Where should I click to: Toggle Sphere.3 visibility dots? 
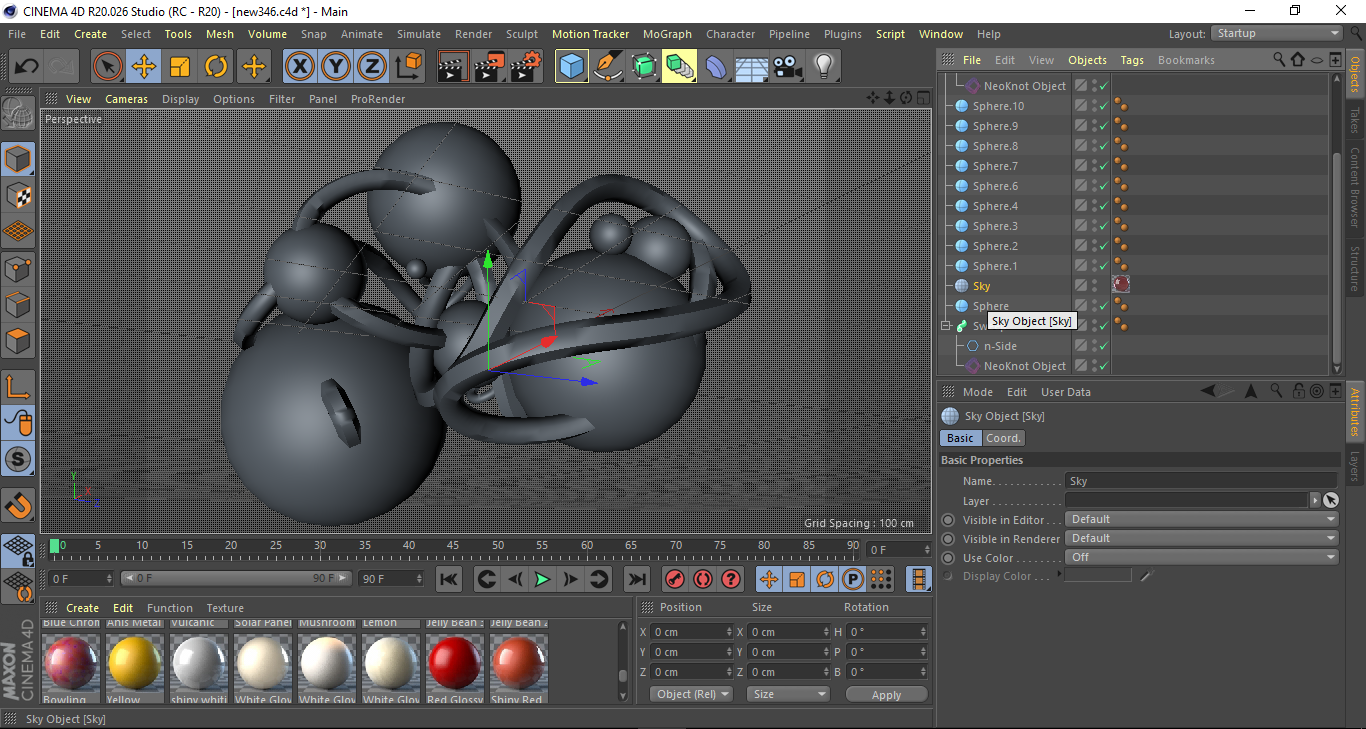(x=1093, y=226)
